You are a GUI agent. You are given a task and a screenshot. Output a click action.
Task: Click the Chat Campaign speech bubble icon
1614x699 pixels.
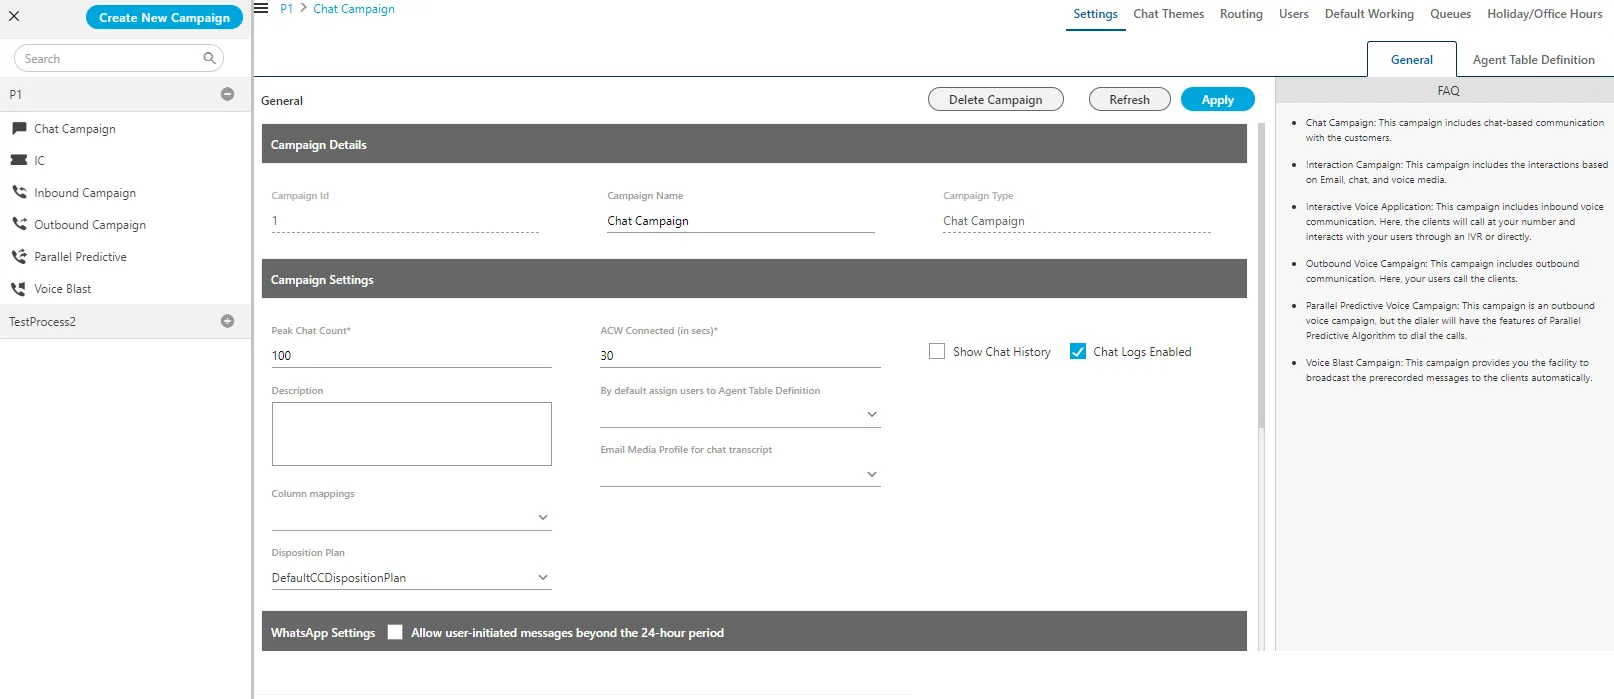coord(19,128)
